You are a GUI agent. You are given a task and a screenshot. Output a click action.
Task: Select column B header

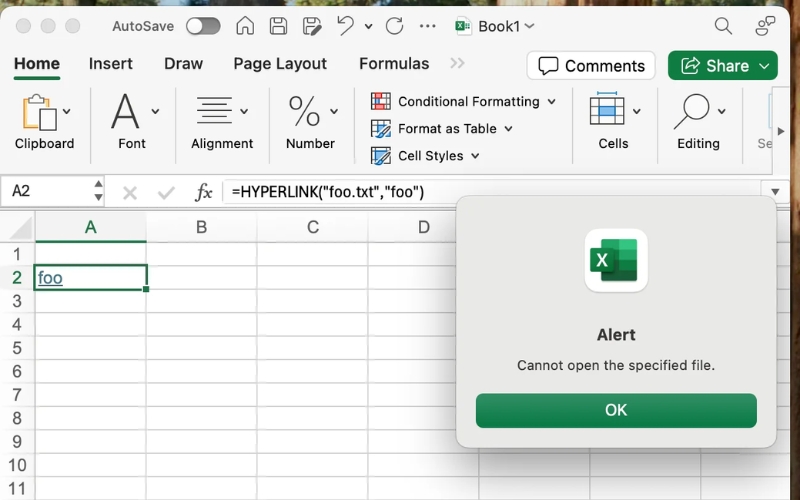[202, 227]
